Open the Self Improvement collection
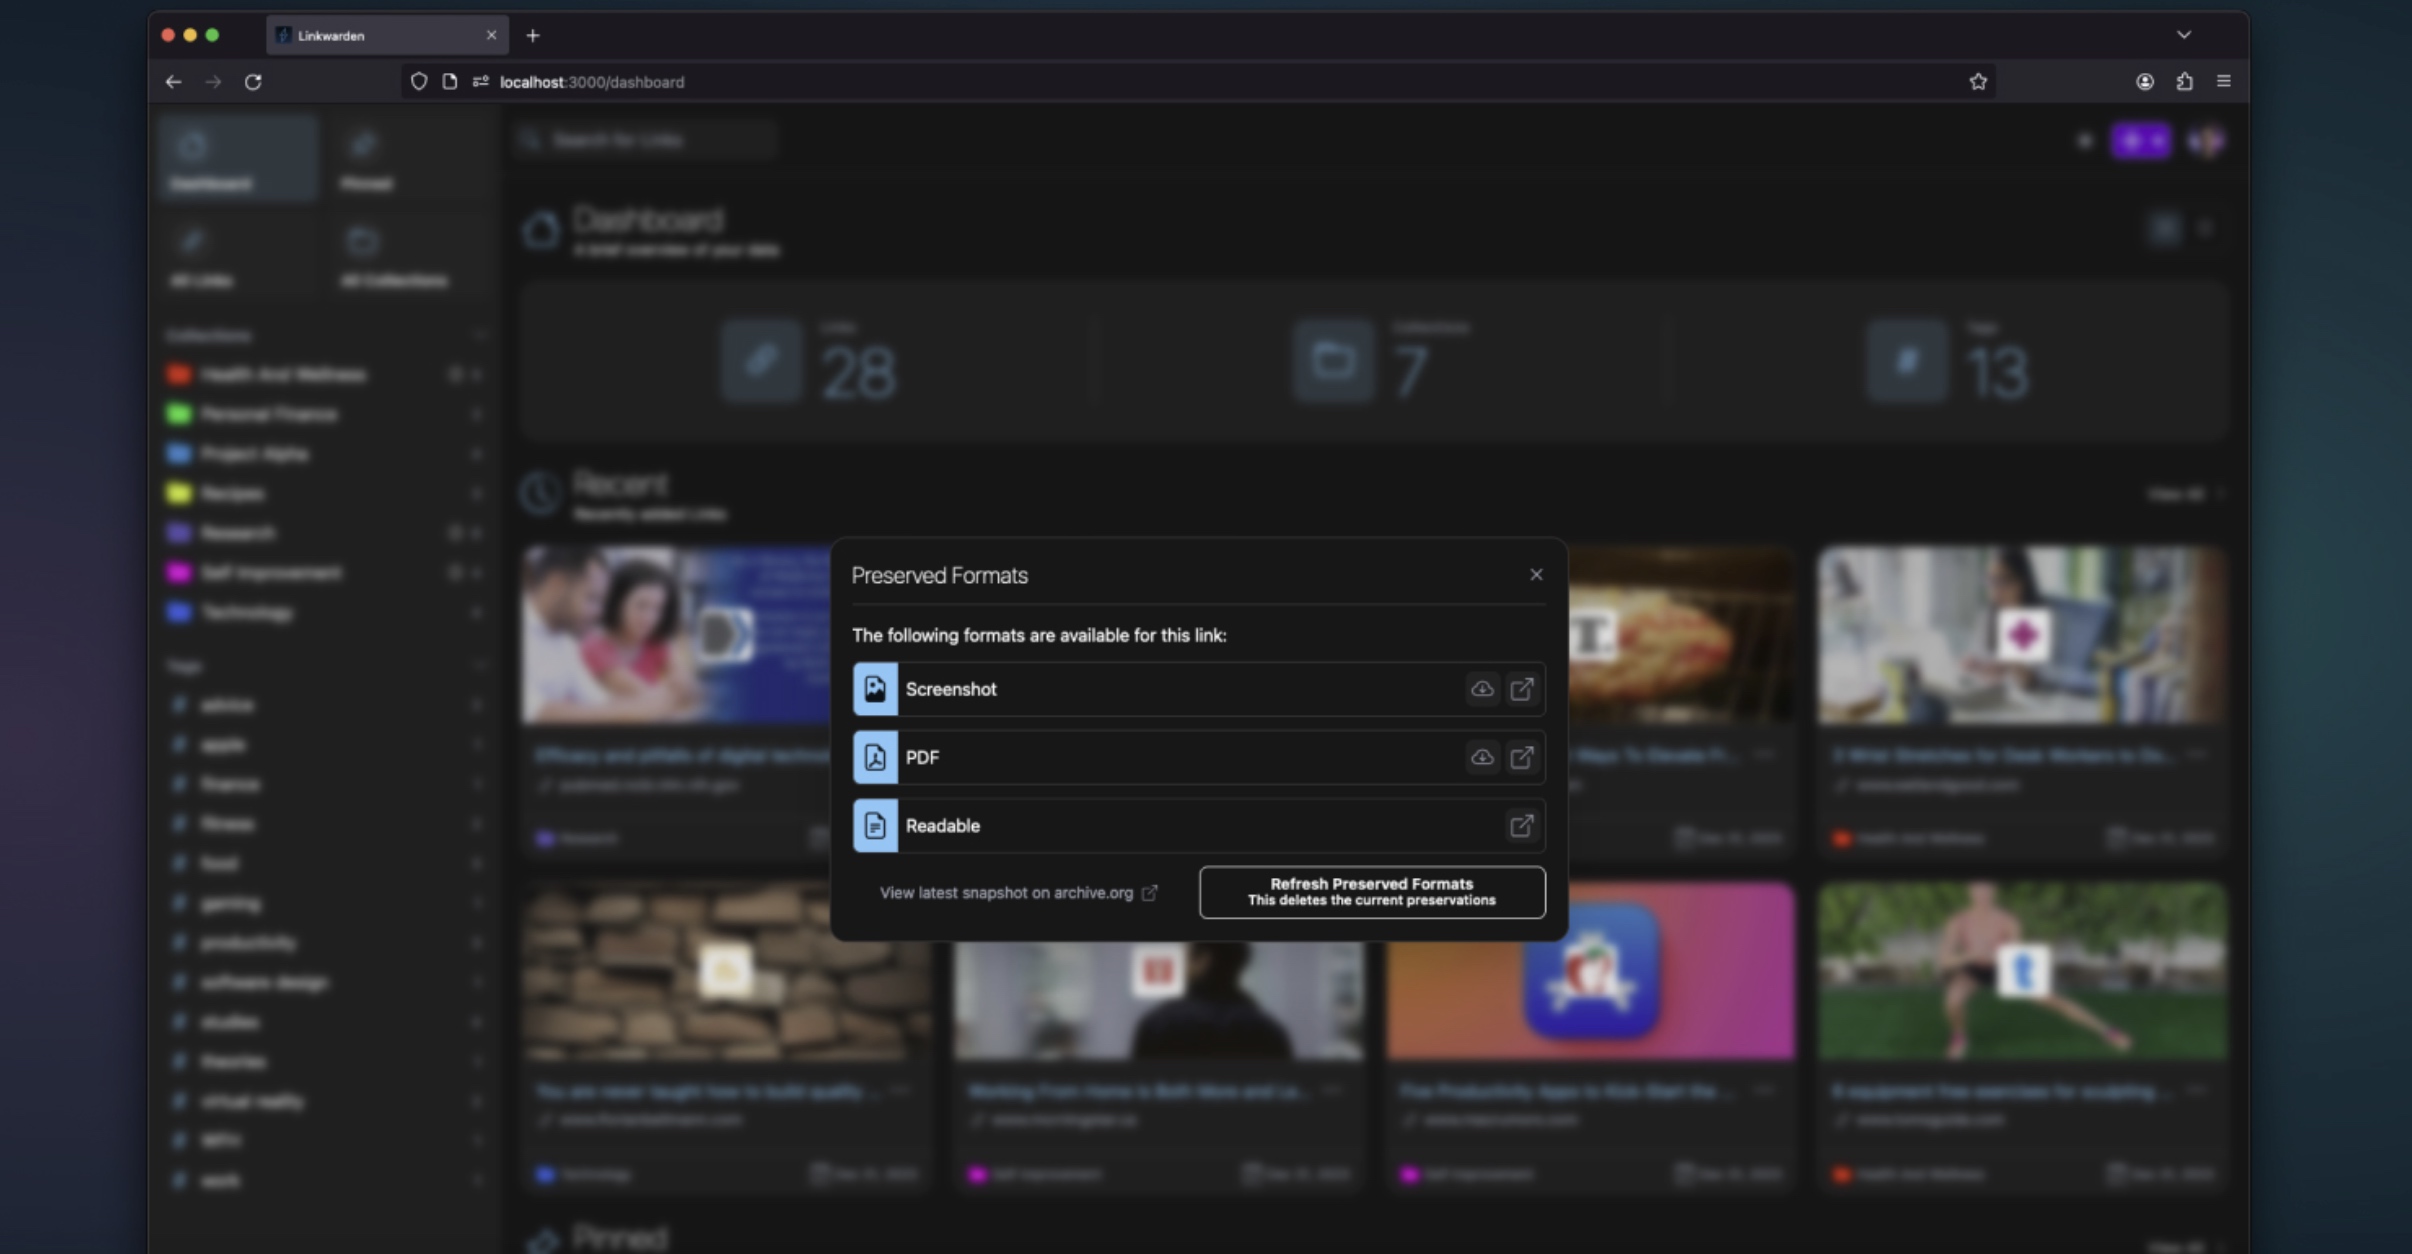The image size is (2412, 1254). (325, 572)
